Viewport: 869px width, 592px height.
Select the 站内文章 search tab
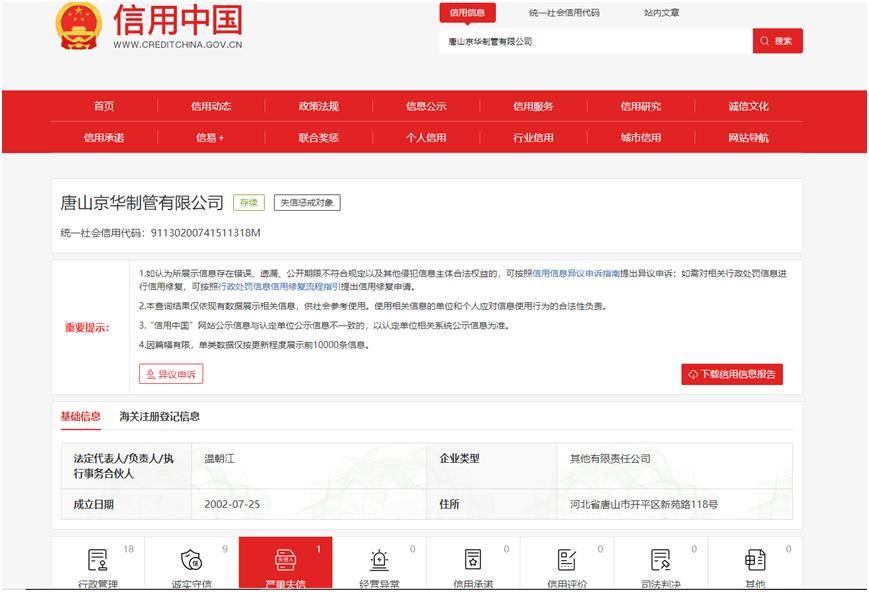pos(661,13)
